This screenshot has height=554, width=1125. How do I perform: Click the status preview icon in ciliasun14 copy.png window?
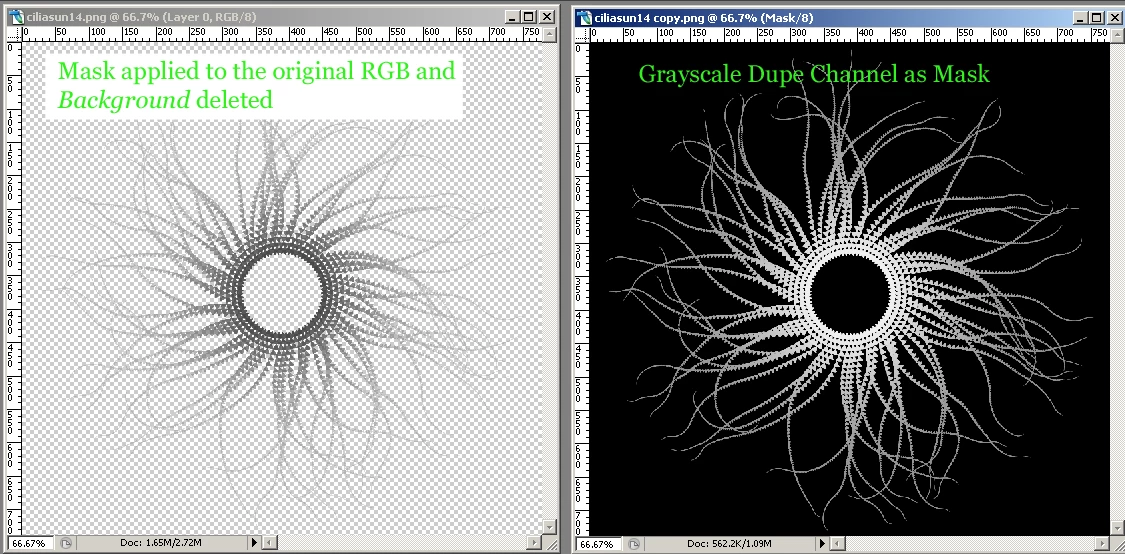pos(634,545)
